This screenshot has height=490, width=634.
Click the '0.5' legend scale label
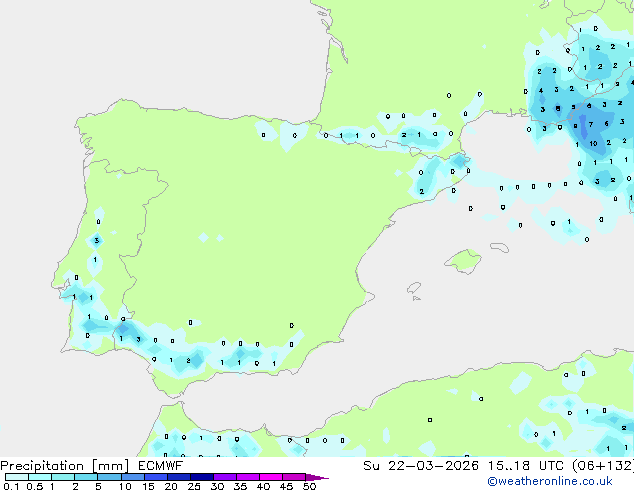point(35,486)
